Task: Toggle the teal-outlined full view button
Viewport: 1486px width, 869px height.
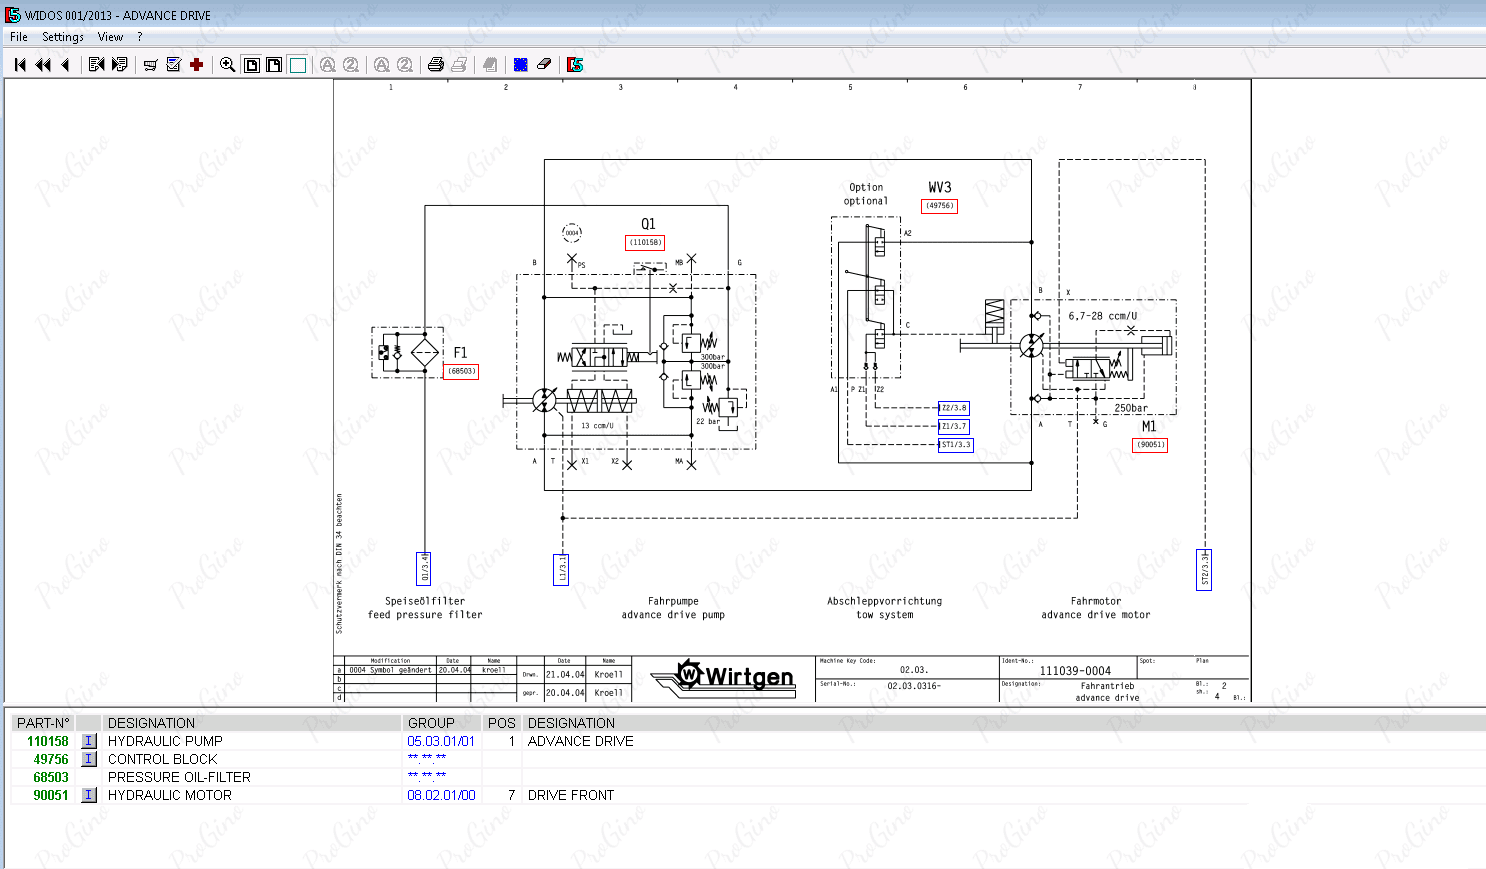Action: [x=298, y=65]
